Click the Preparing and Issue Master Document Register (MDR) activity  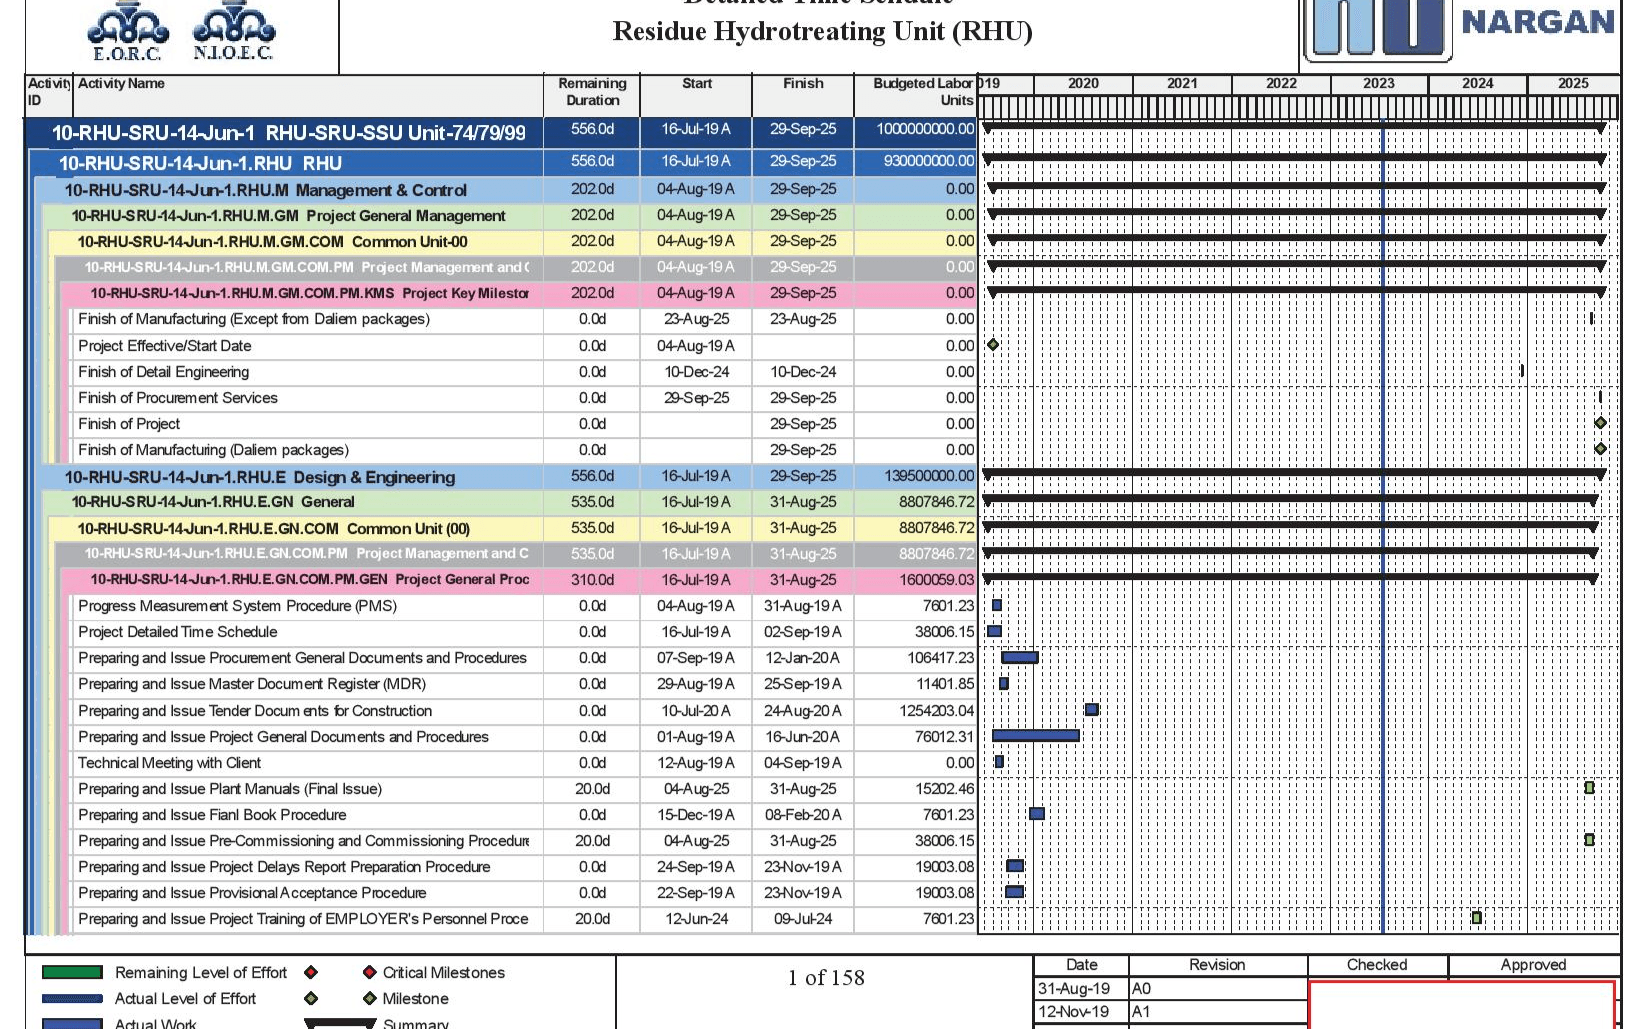[252, 684]
